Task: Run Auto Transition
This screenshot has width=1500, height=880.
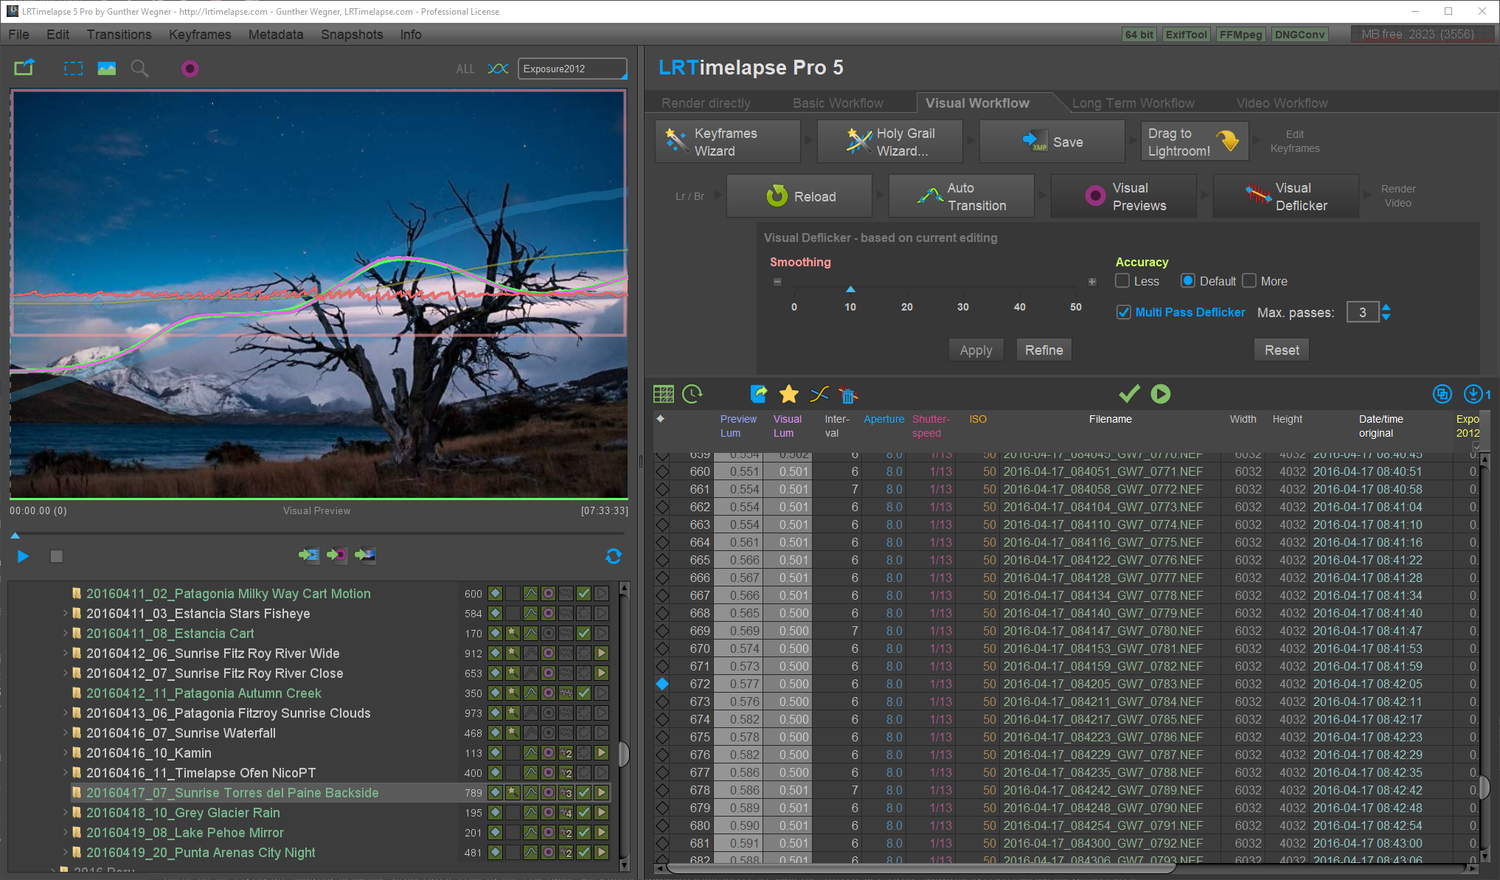Action: [962, 197]
